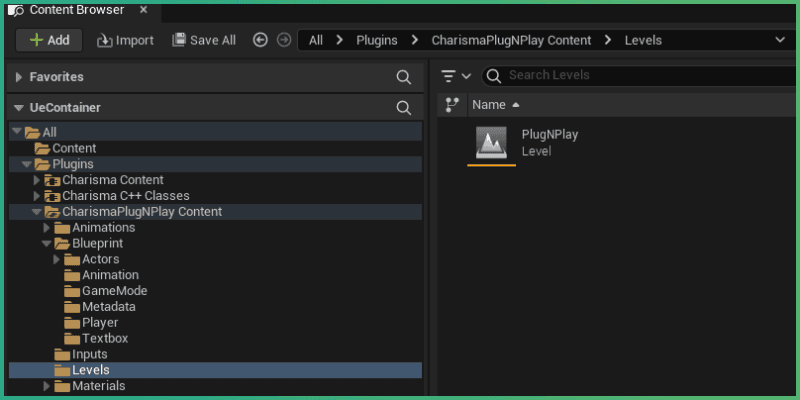The width and height of the screenshot is (800, 400).
Task: Select the Content folder
Action: coord(215,148)
